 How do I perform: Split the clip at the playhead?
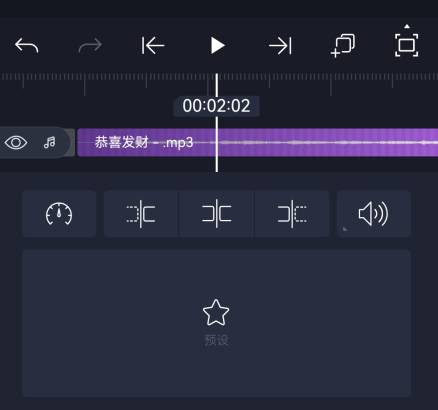217,214
